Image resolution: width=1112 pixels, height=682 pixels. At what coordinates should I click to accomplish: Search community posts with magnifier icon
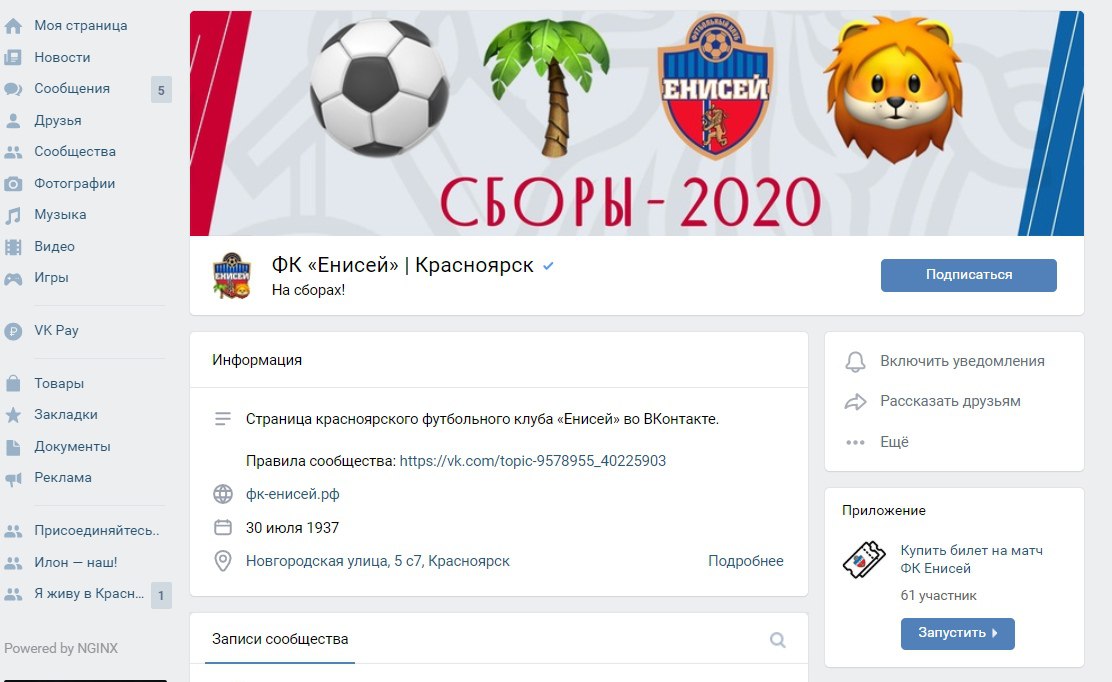pyautogui.click(x=777, y=640)
